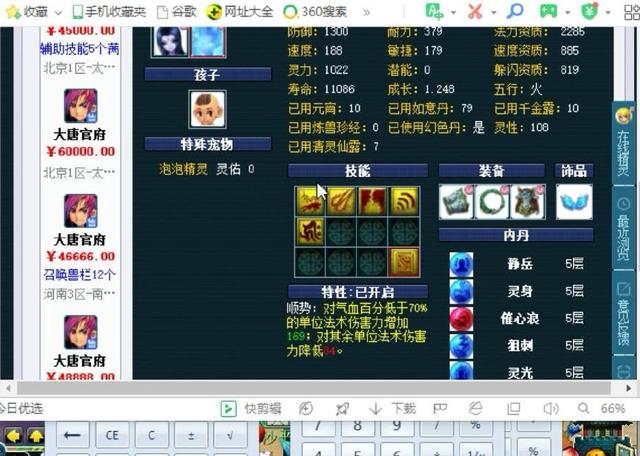The image size is (640, 456).
Task: Open 今日优选 in the status bar
Action: coord(21,408)
